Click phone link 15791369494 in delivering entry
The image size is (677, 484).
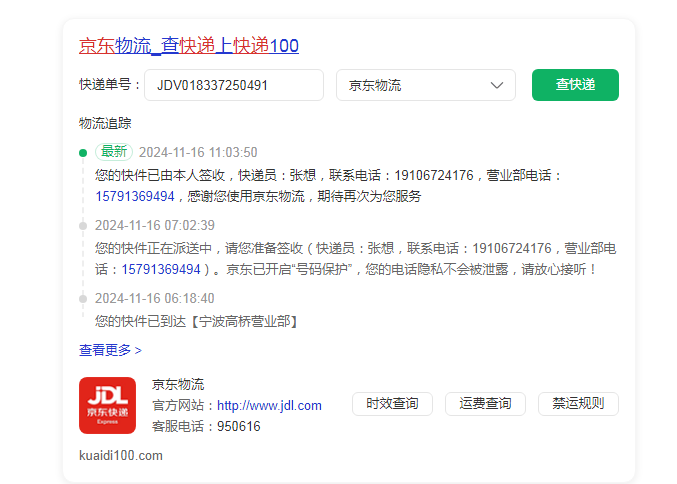pyautogui.click(x=161, y=269)
